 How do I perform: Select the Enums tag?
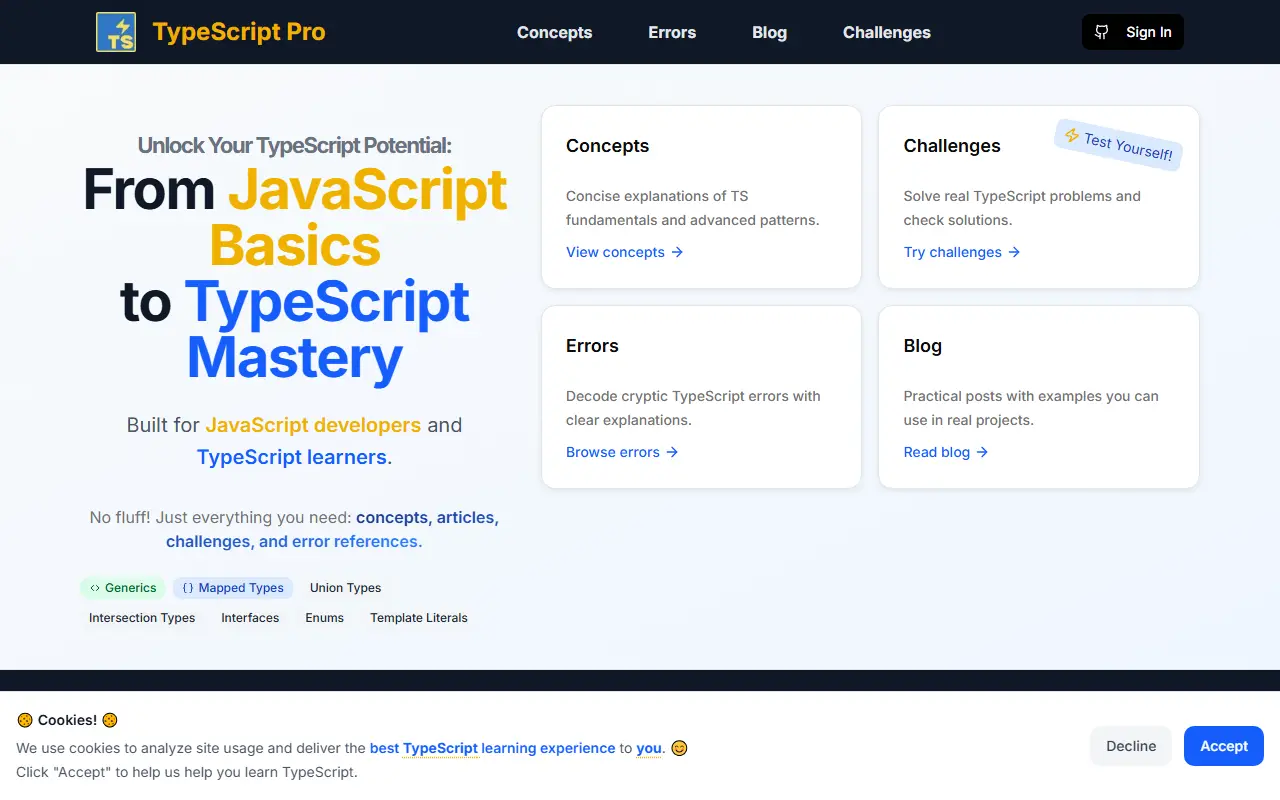click(325, 618)
